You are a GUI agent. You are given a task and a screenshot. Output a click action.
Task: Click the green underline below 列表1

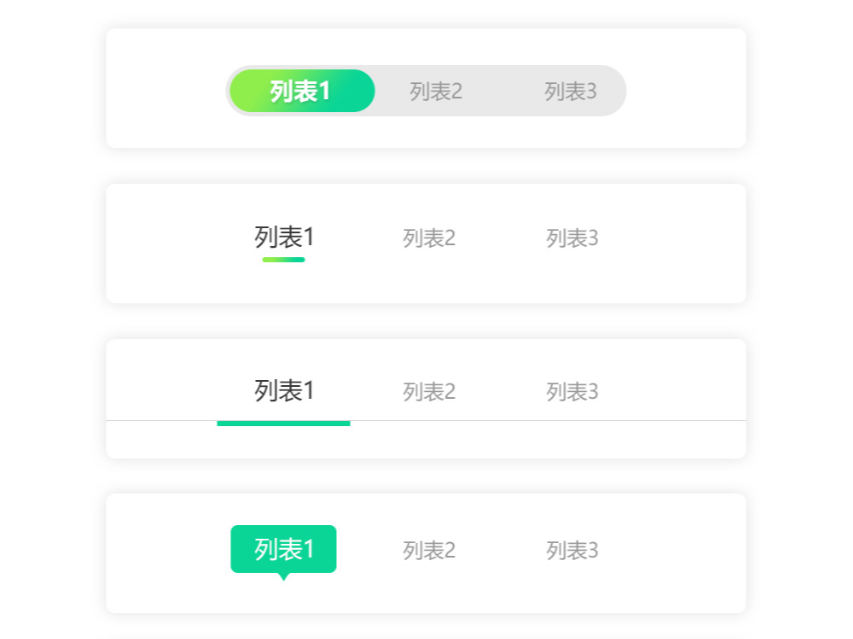(283, 258)
